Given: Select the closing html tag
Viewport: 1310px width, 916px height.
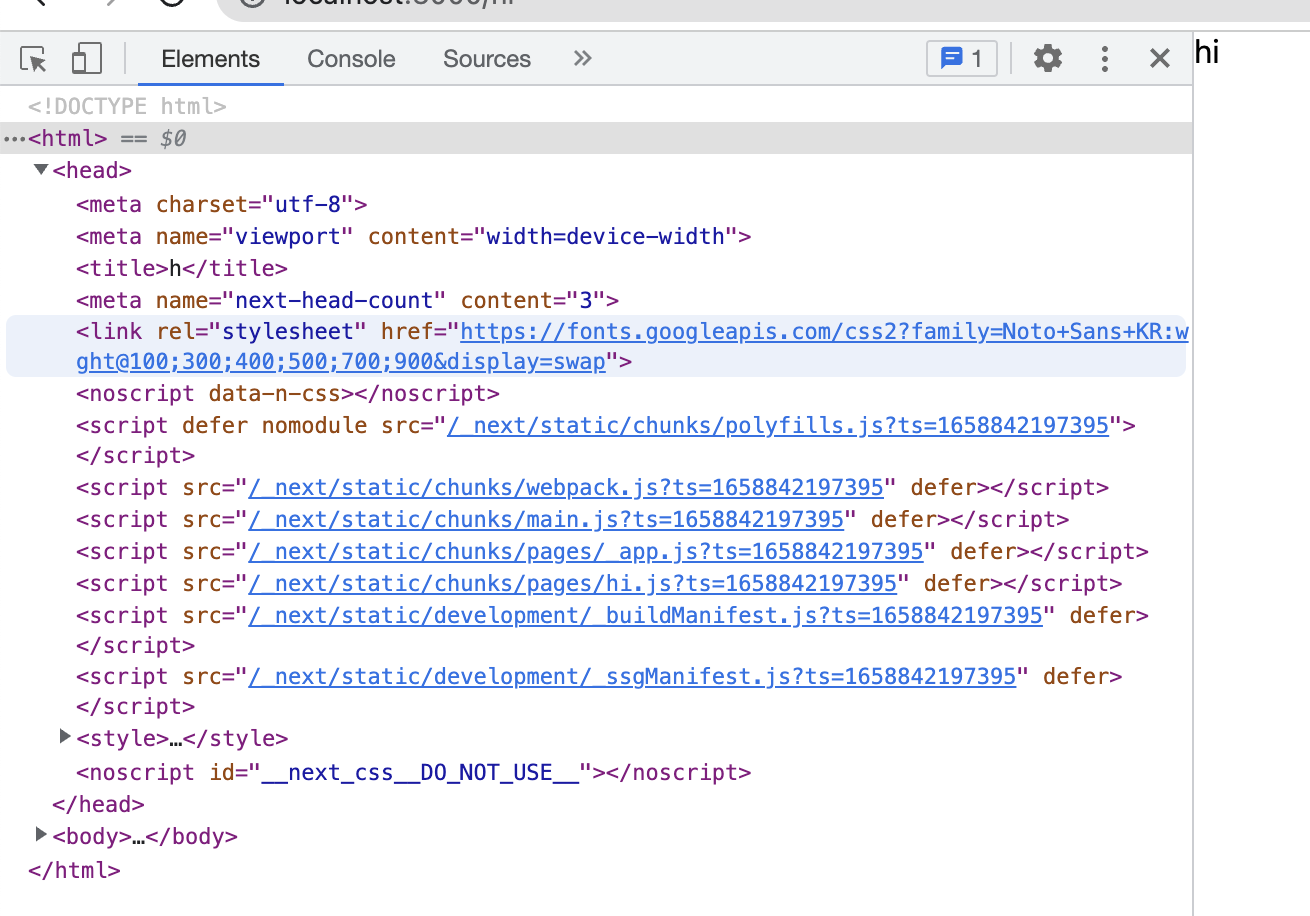Looking at the screenshot, I should (x=74, y=870).
